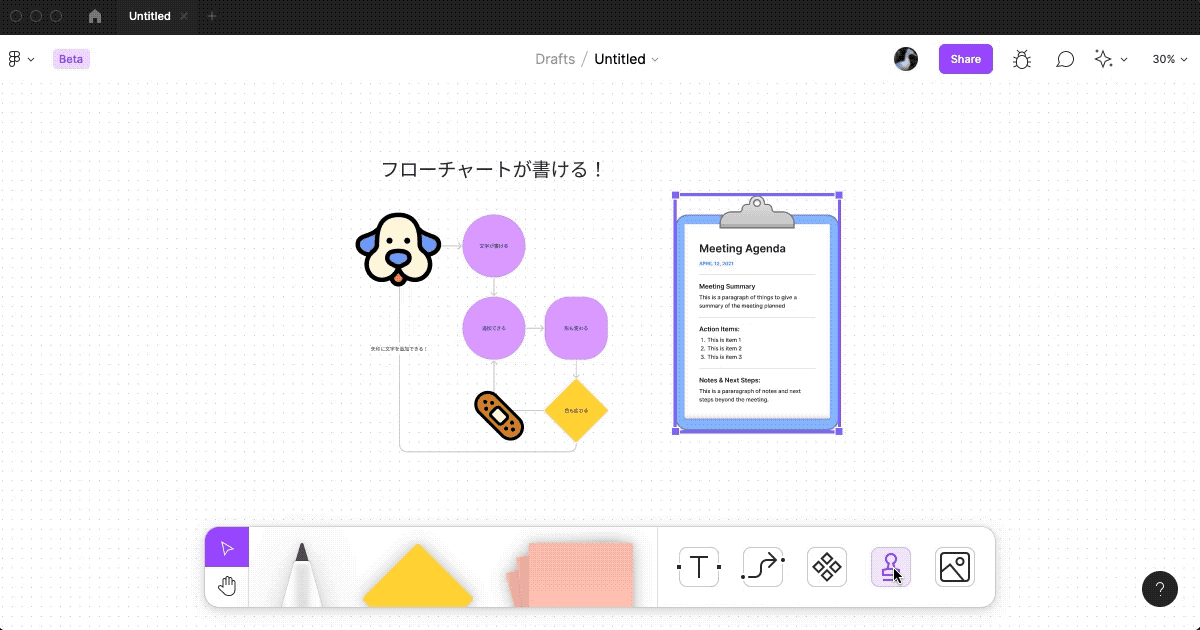Expand the Figma main menu
The height and width of the screenshot is (630, 1200).
pos(21,59)
